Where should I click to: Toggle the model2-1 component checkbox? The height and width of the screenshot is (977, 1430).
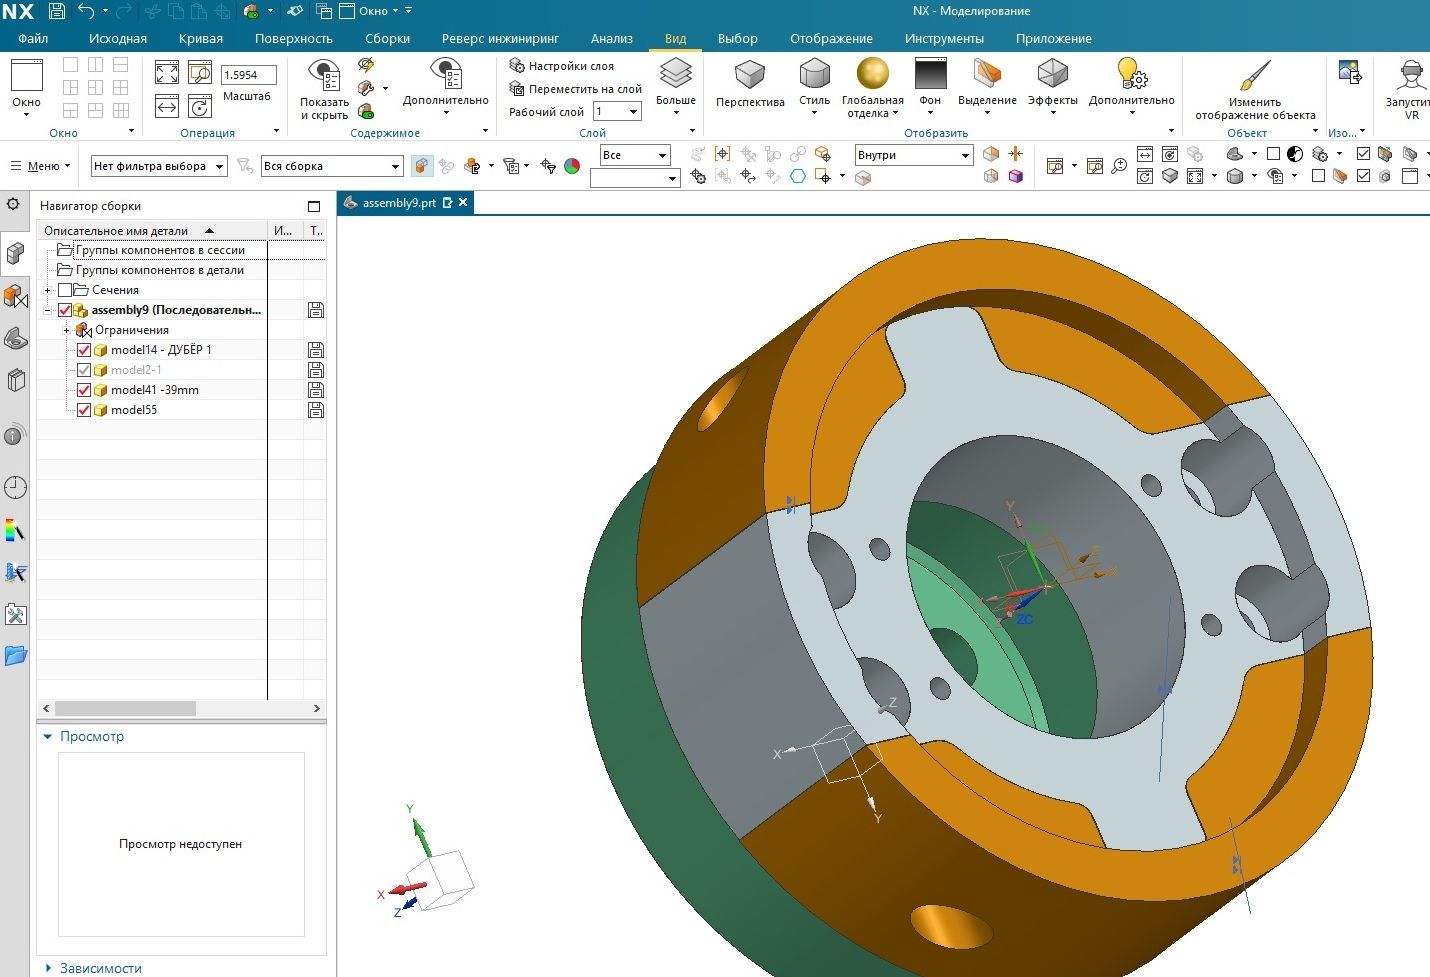[x=84, y=370]
